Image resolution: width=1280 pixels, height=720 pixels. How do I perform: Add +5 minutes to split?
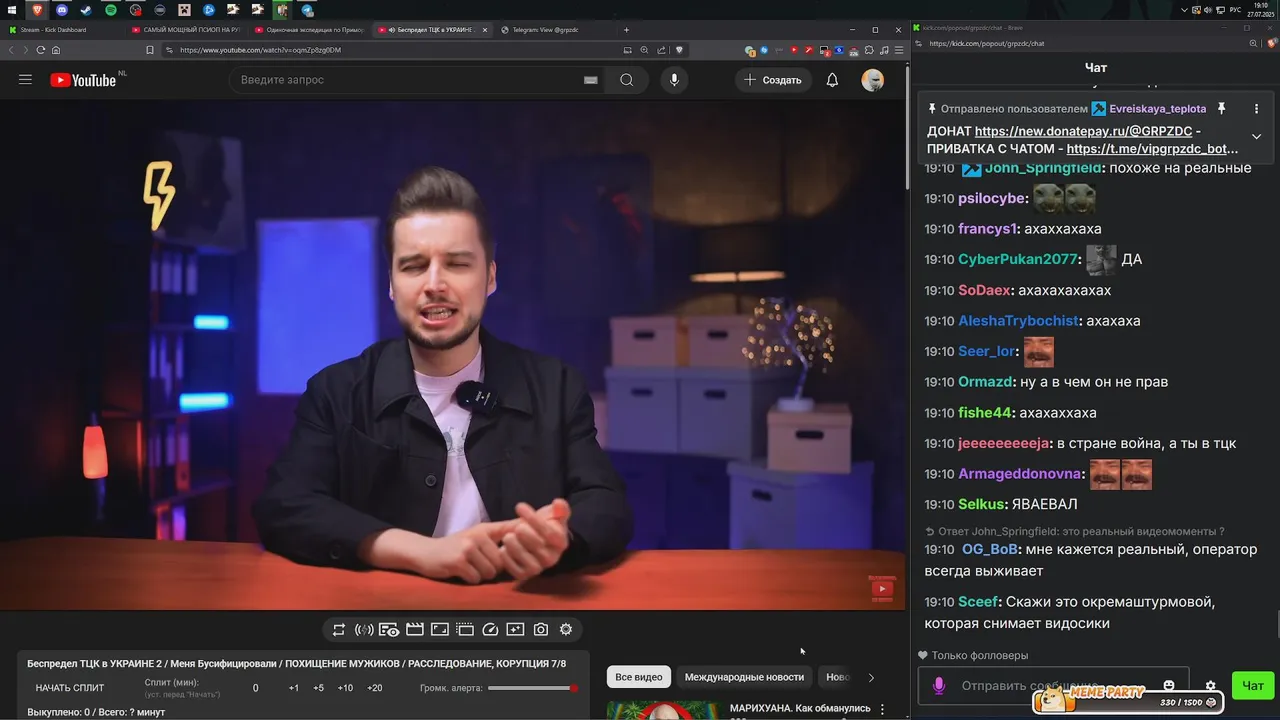pos(318,688)
